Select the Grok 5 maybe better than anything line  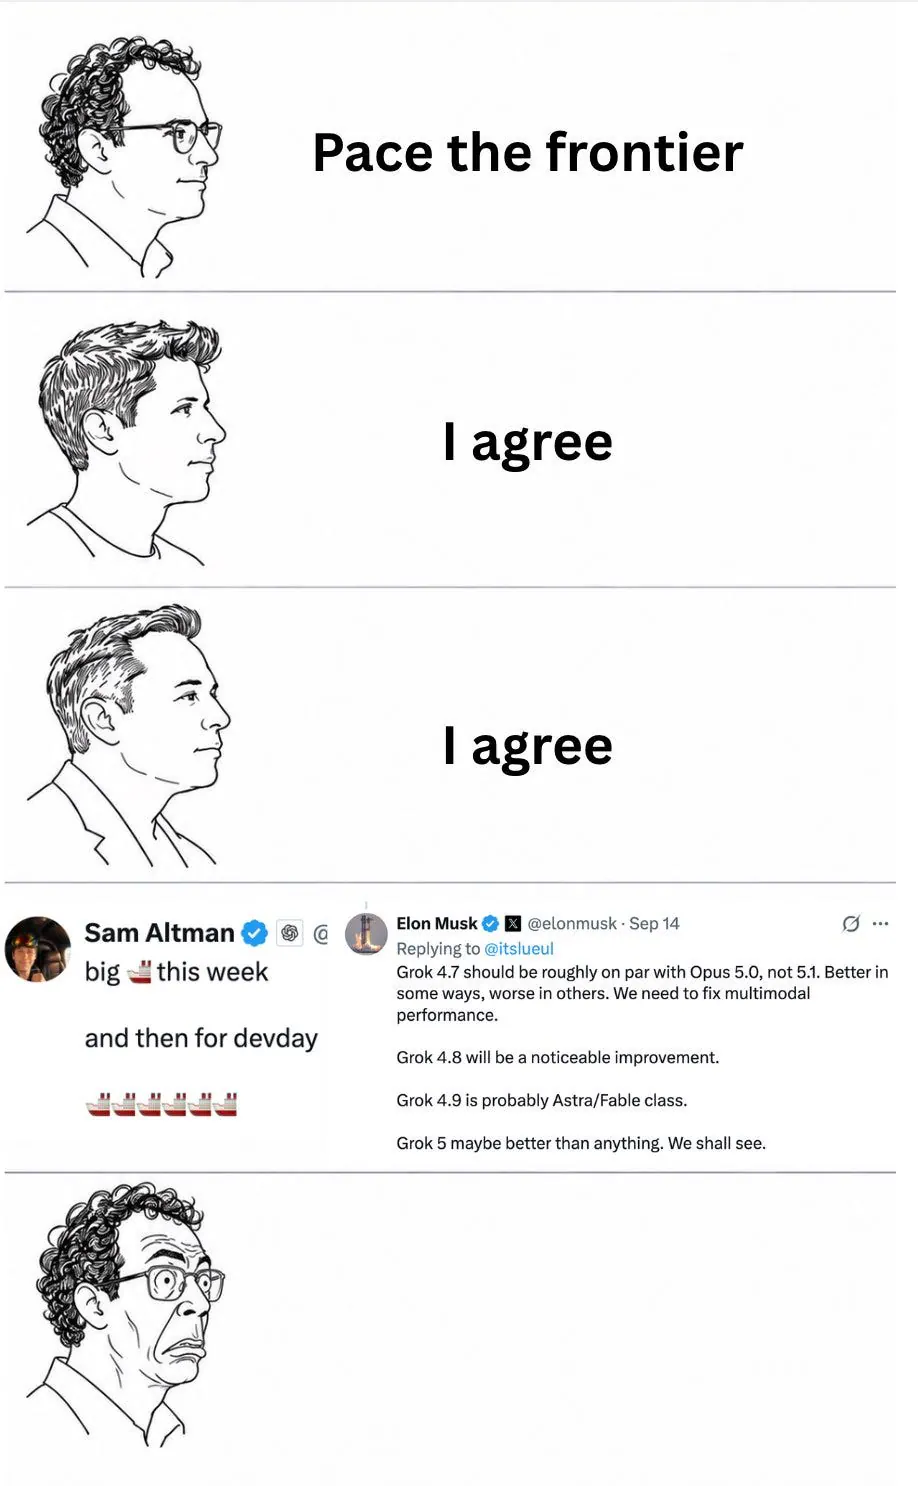(581, 1143)
